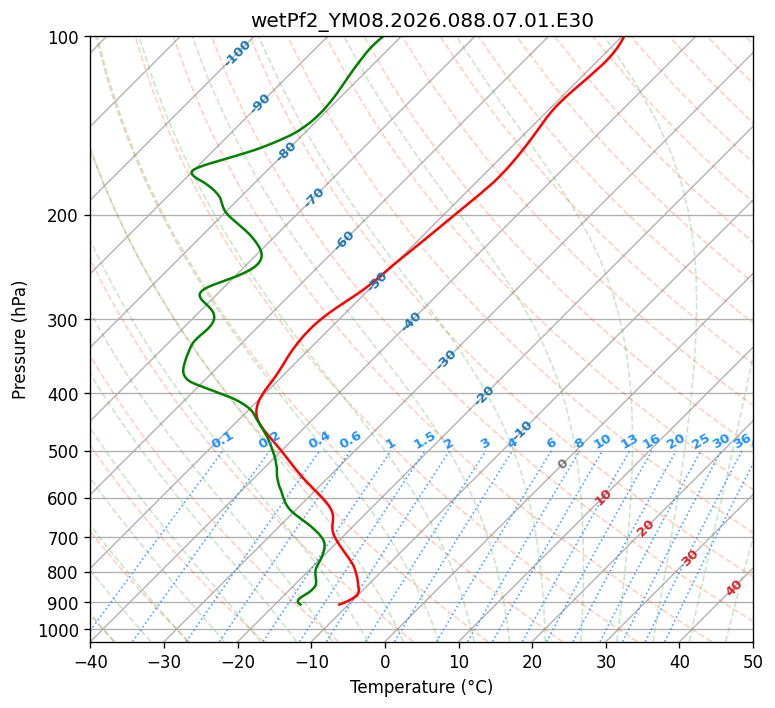Click the −40 temperature axis tick label
The width and height of the screenshot is (775, 708).
tap(90, 661)
